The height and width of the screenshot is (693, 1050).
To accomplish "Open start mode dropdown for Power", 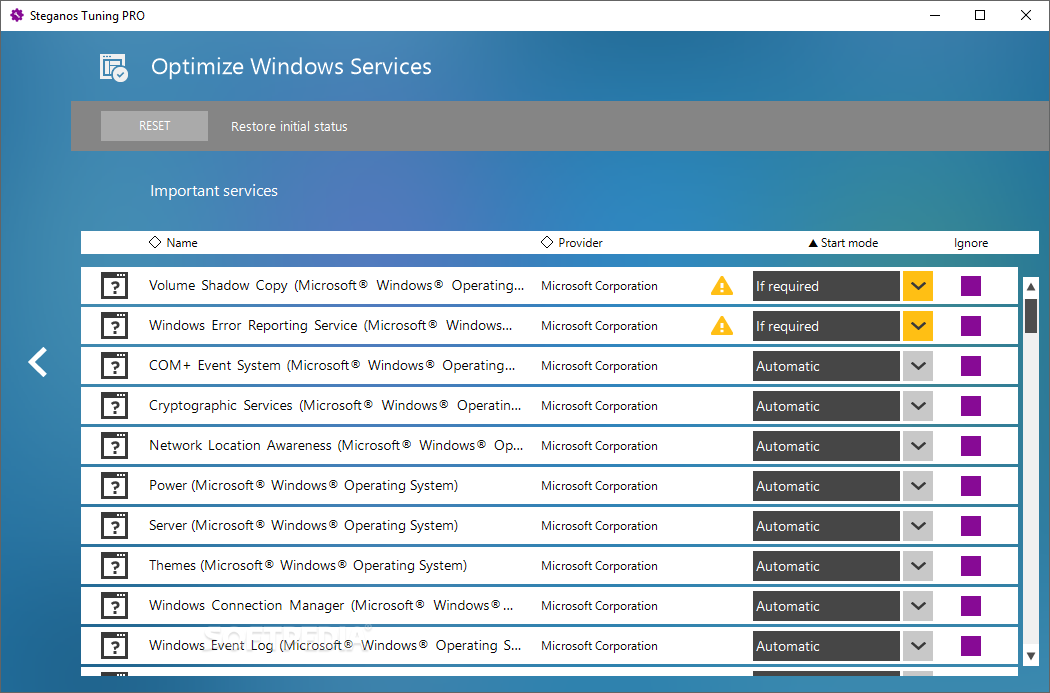I will point(918,486).
